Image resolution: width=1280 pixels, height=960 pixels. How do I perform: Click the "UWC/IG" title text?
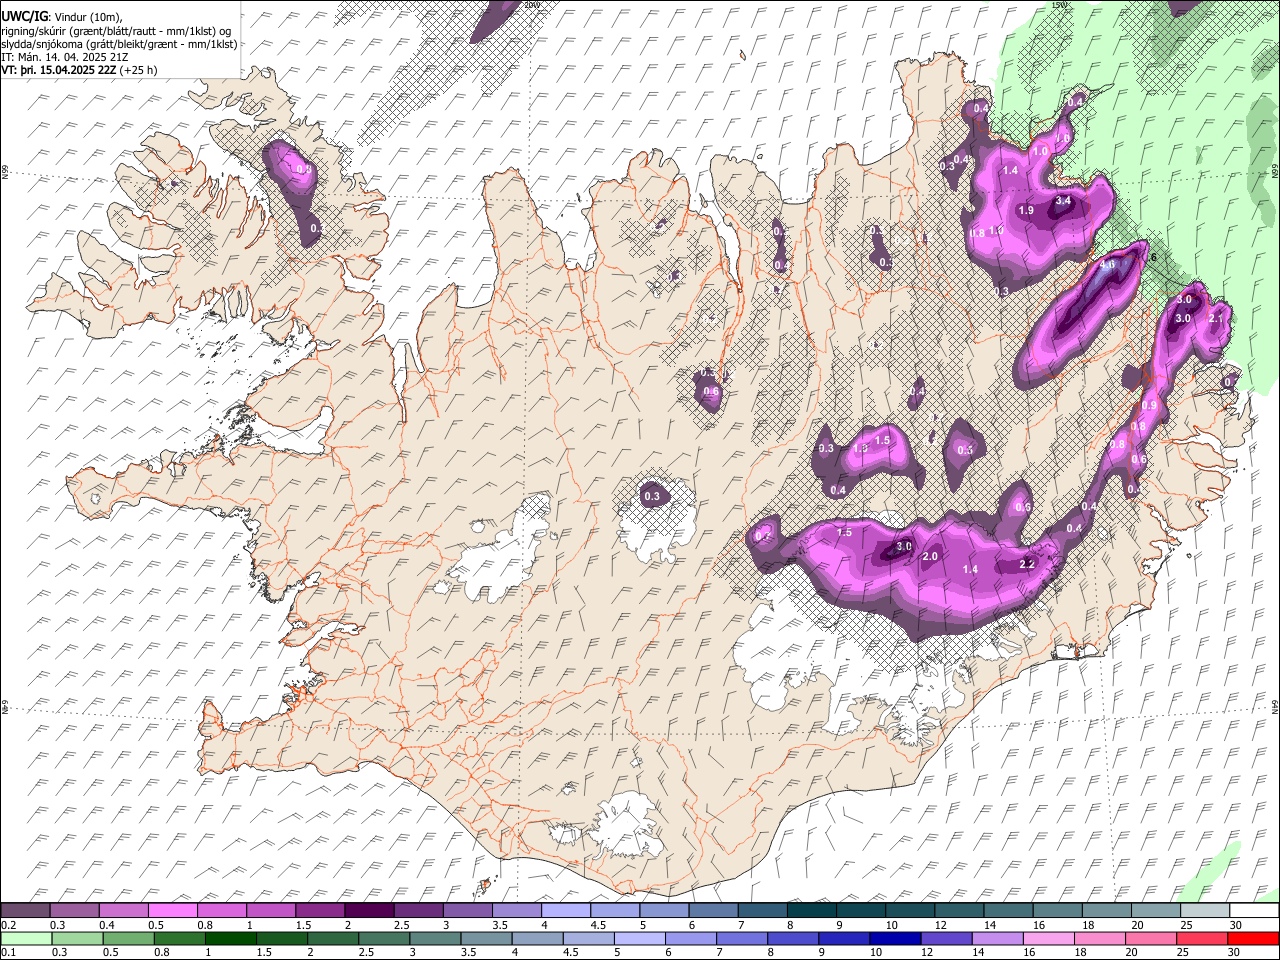tap(23, 16)
